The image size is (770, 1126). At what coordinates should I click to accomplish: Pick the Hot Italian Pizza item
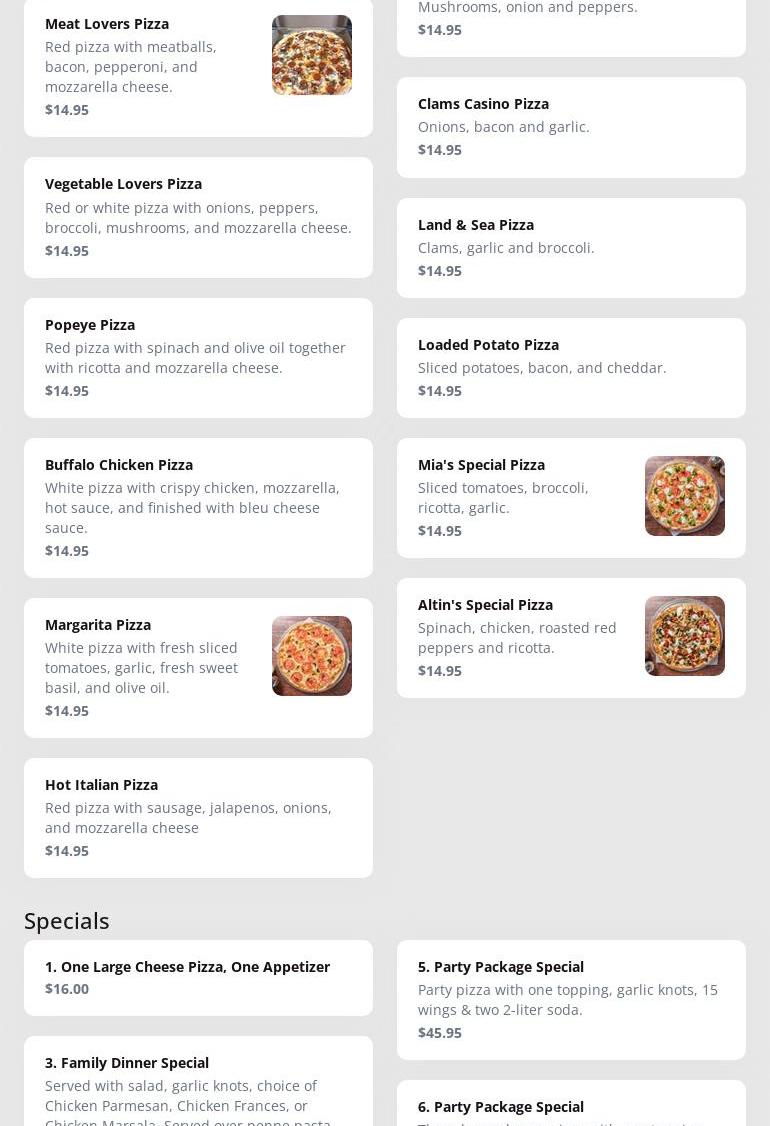coord(198,817)
